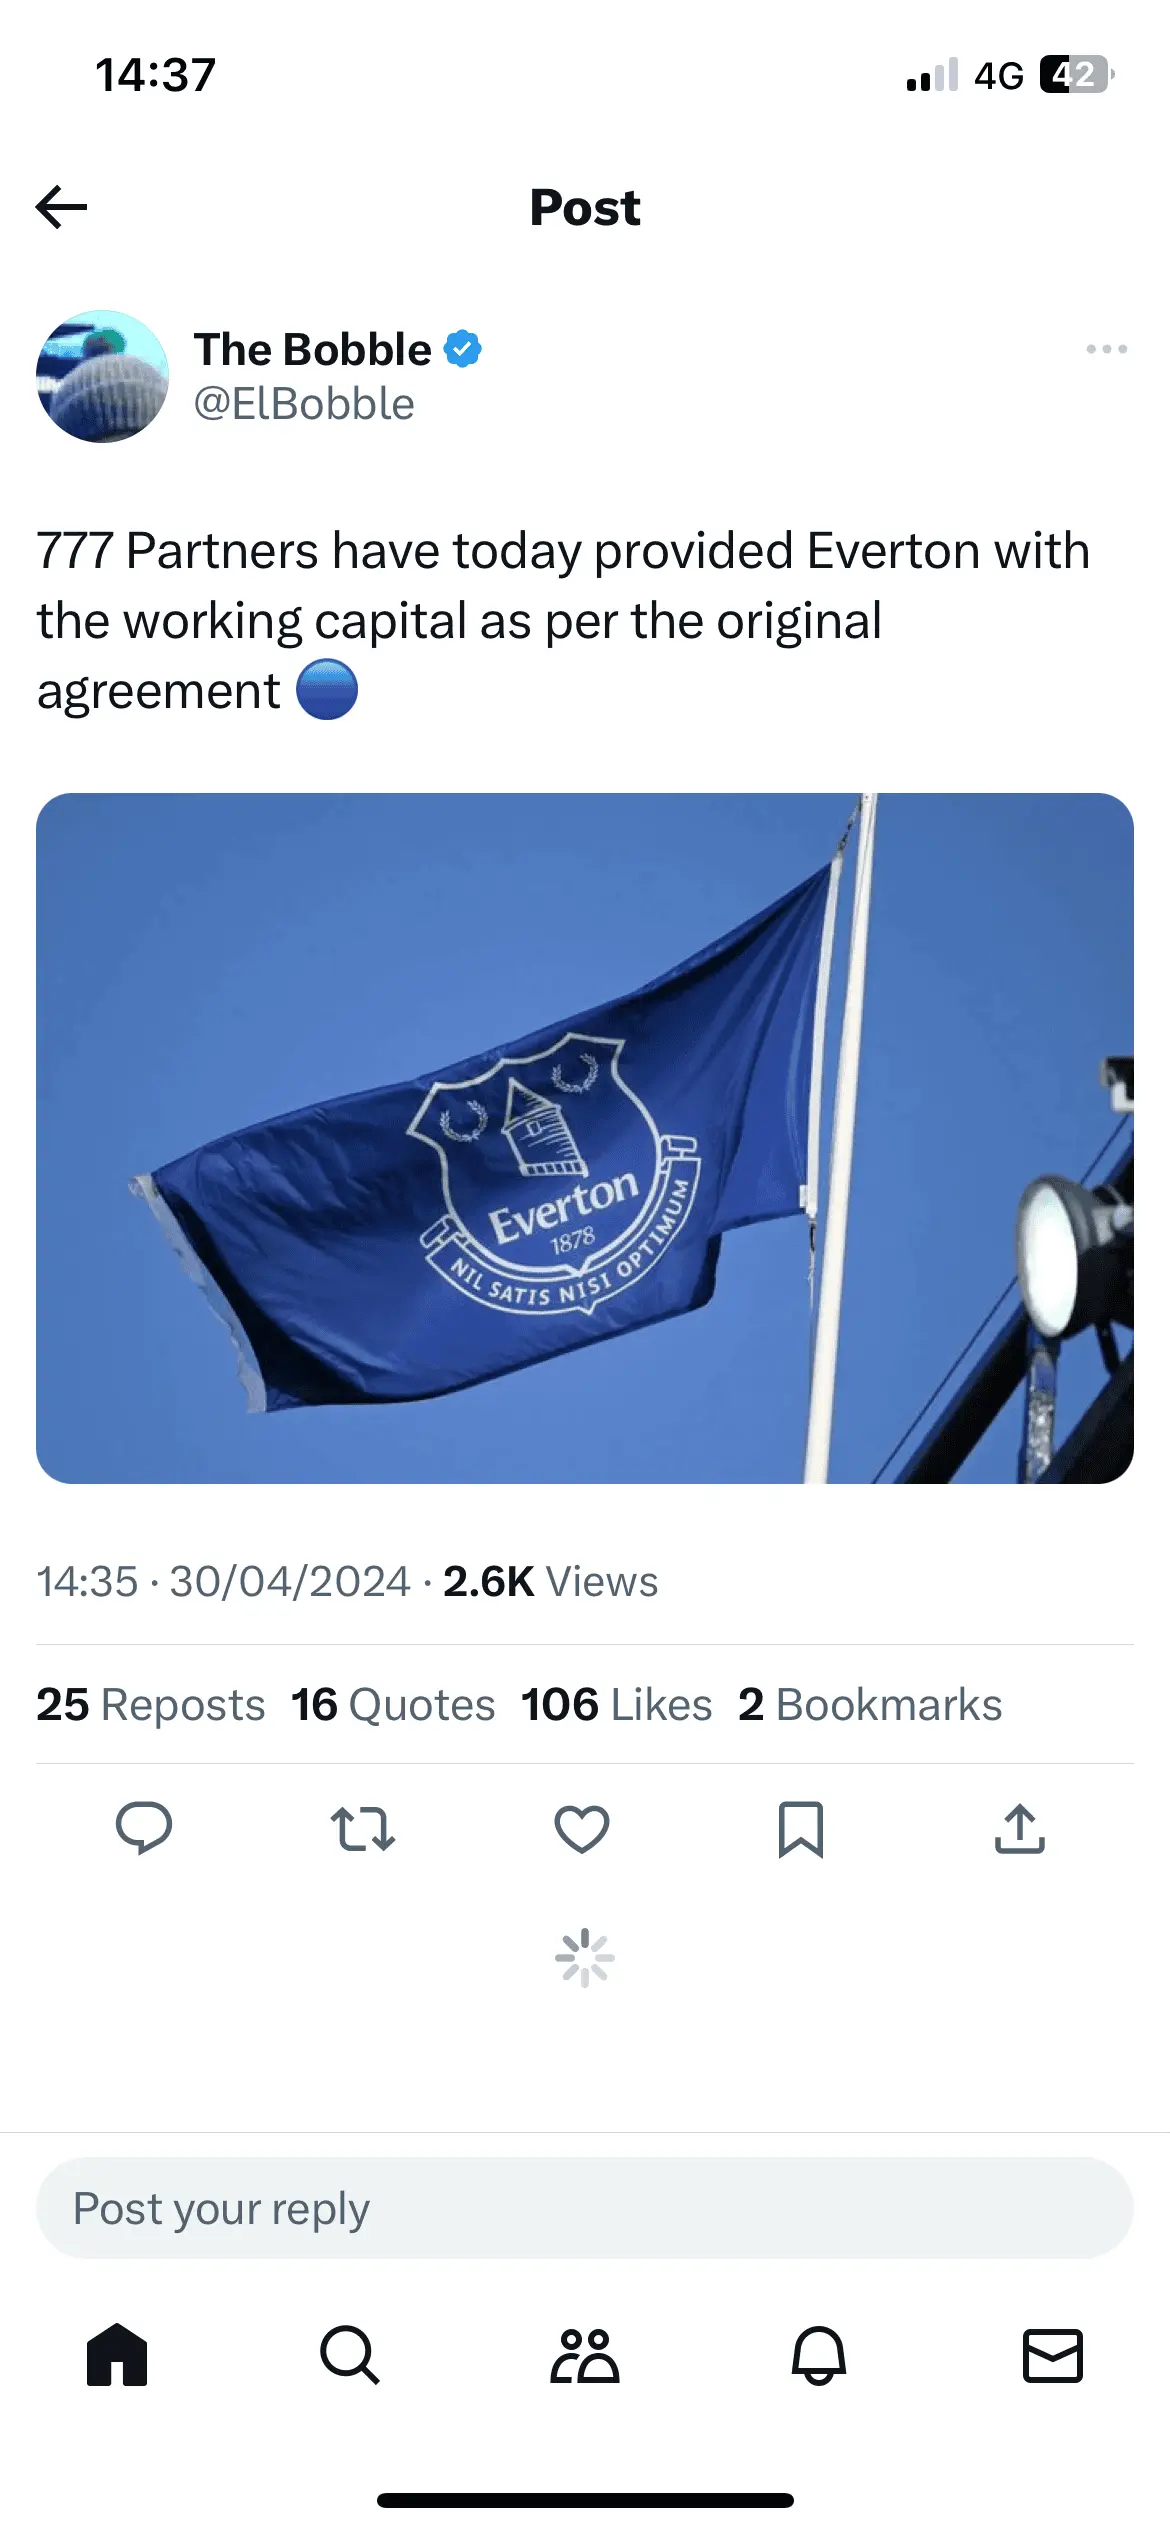1170x2532 pixels.
Task: View the 106 Likes list
Action: pyautogui.click(x=617, y=1704)
